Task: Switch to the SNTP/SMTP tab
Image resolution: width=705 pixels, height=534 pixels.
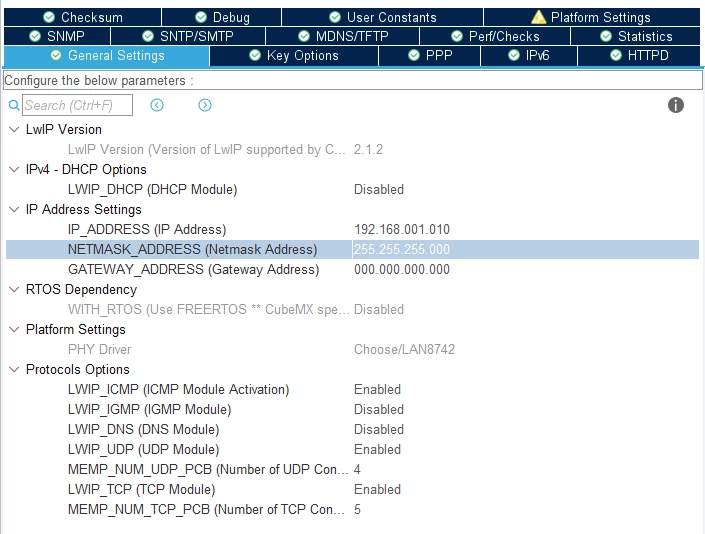Action: tap(188, 36)
